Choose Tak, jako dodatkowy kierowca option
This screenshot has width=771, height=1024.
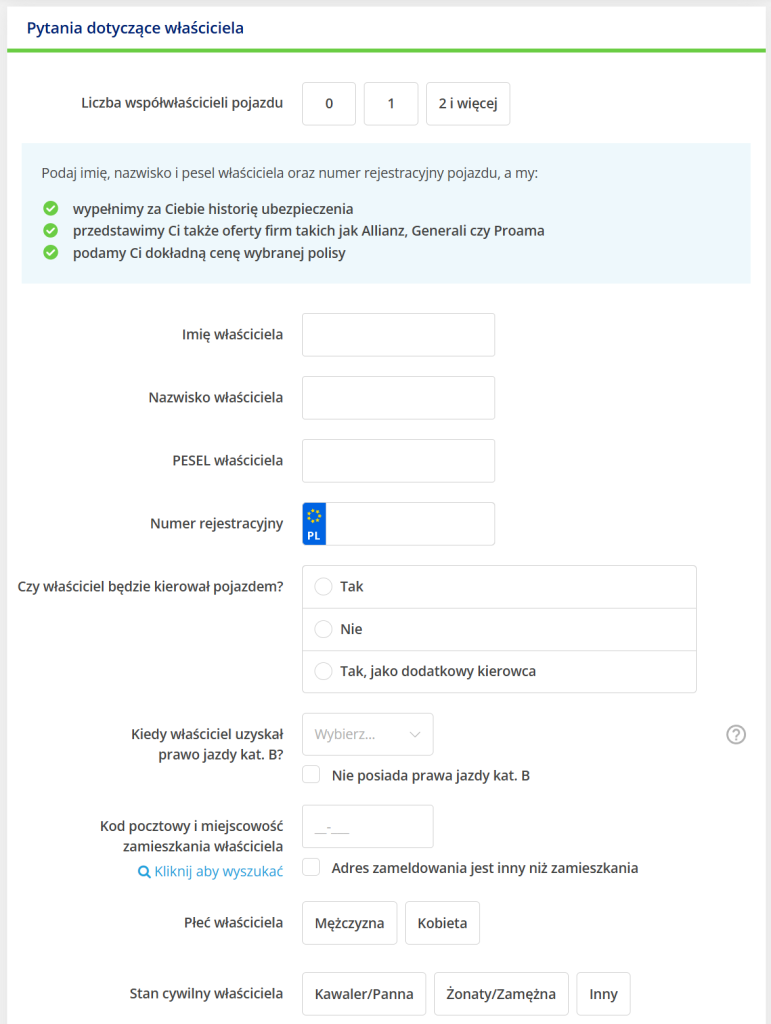(x=323, y=671)
